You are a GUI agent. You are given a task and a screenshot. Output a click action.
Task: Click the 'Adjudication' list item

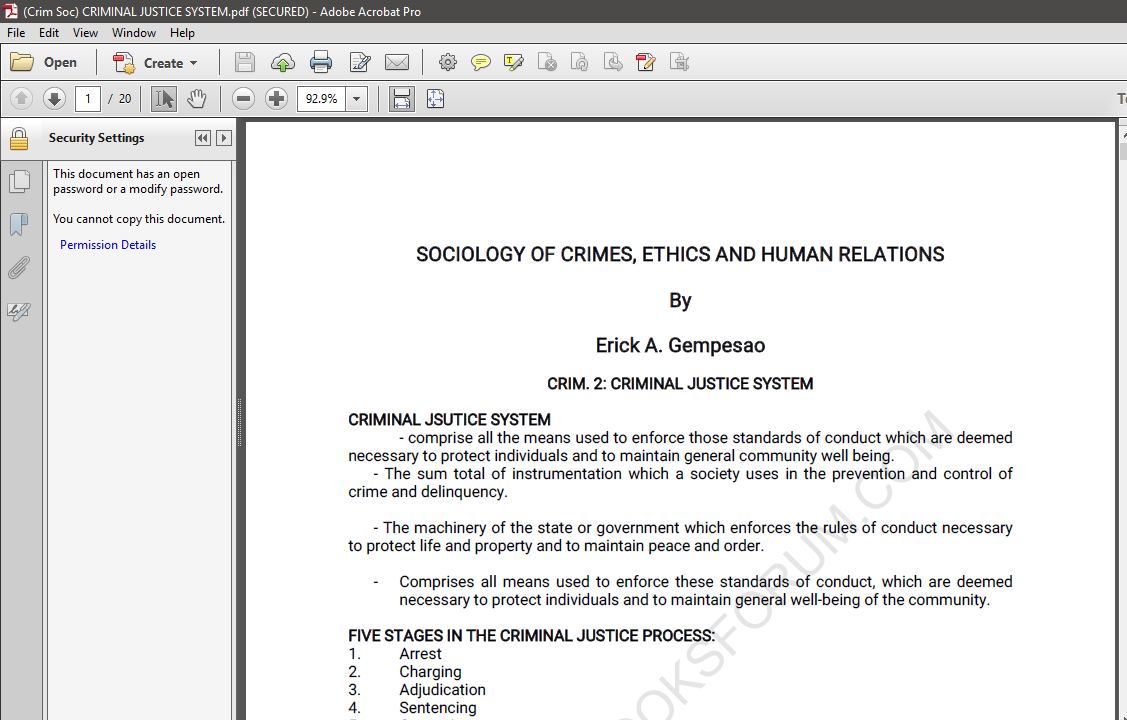(443, 690)
